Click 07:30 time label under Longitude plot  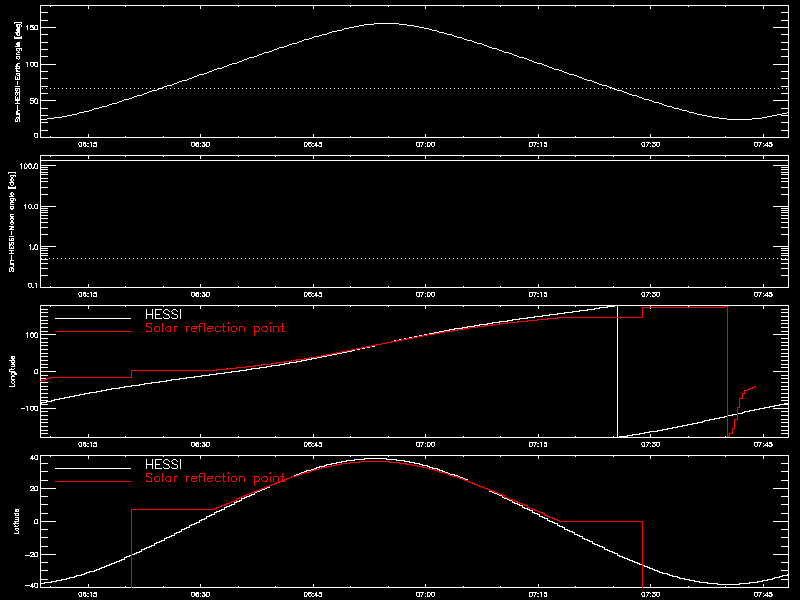pos(650,445)
